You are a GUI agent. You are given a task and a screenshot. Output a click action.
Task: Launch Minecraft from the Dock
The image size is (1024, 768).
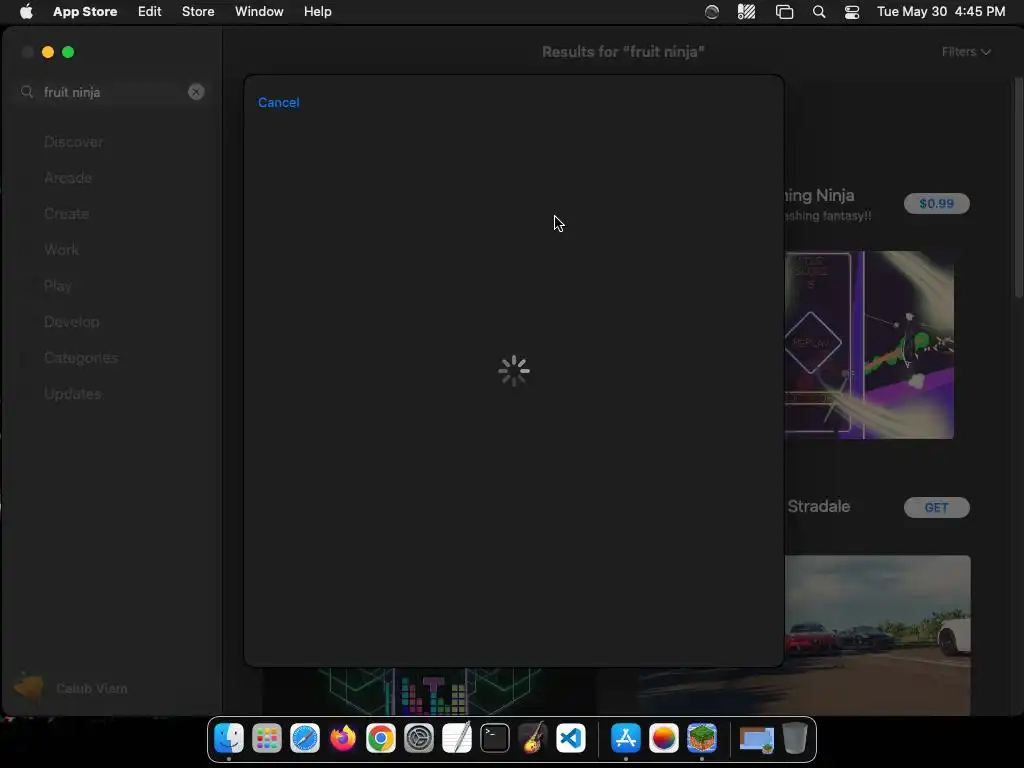click(x=702, y=739)
